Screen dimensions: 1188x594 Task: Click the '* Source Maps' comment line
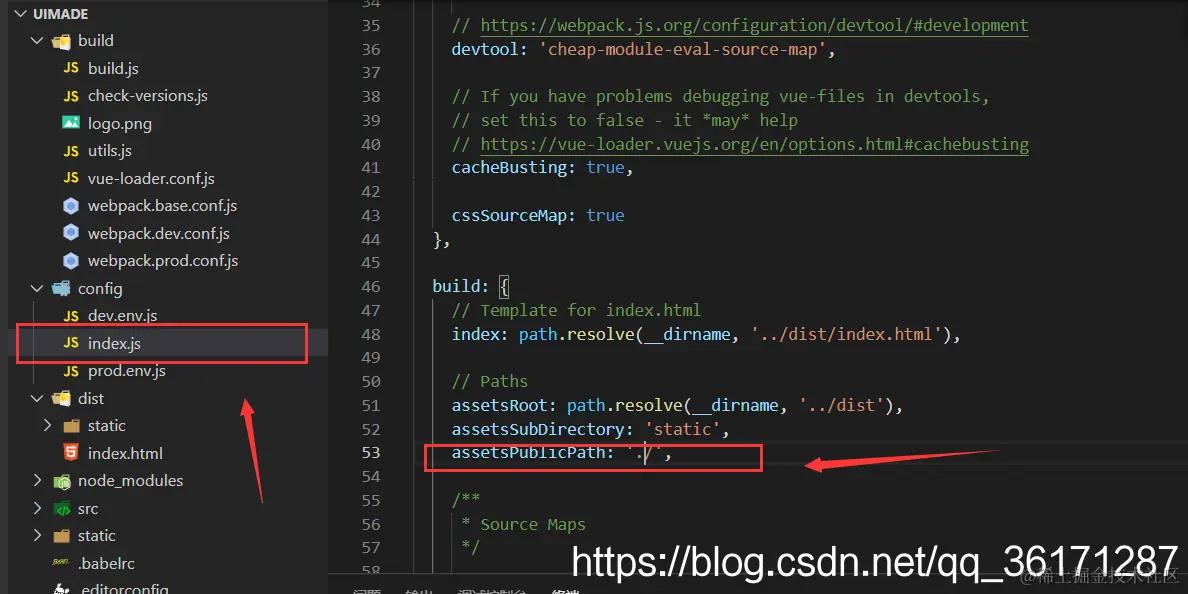524,524
